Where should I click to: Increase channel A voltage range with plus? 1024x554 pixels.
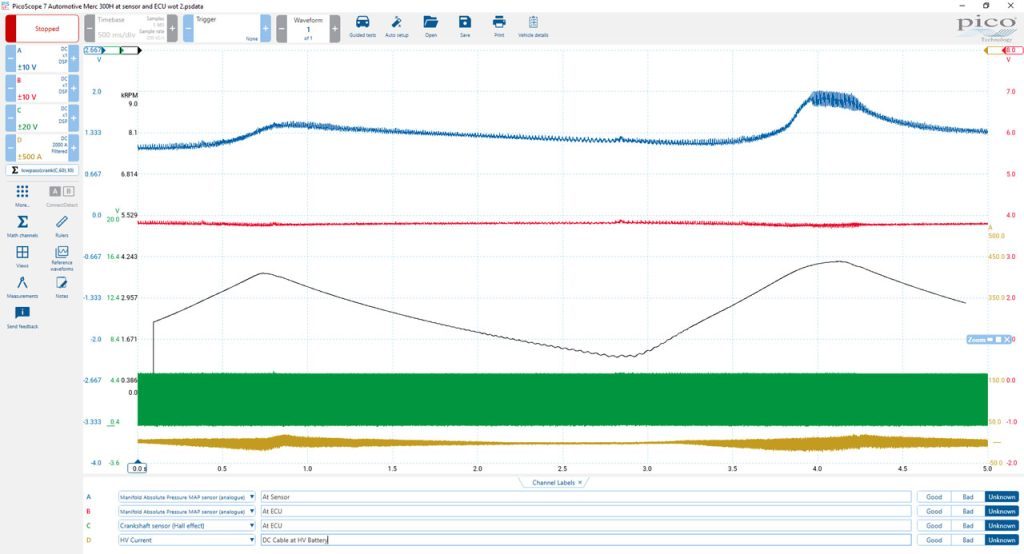(x=74, y=59)
